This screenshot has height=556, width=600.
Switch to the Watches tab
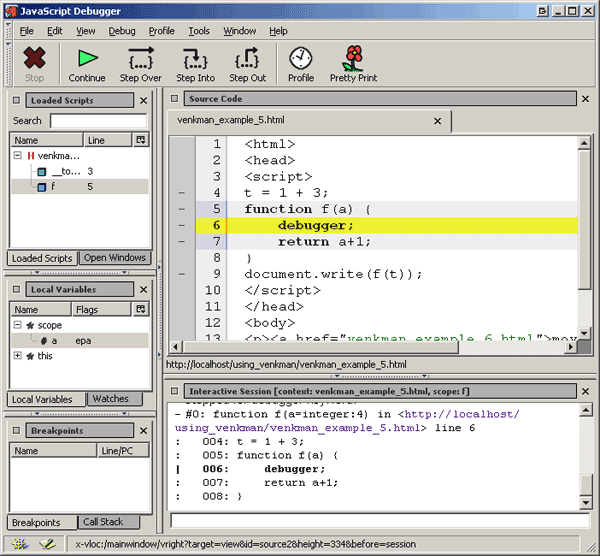(x=114, y=399)
